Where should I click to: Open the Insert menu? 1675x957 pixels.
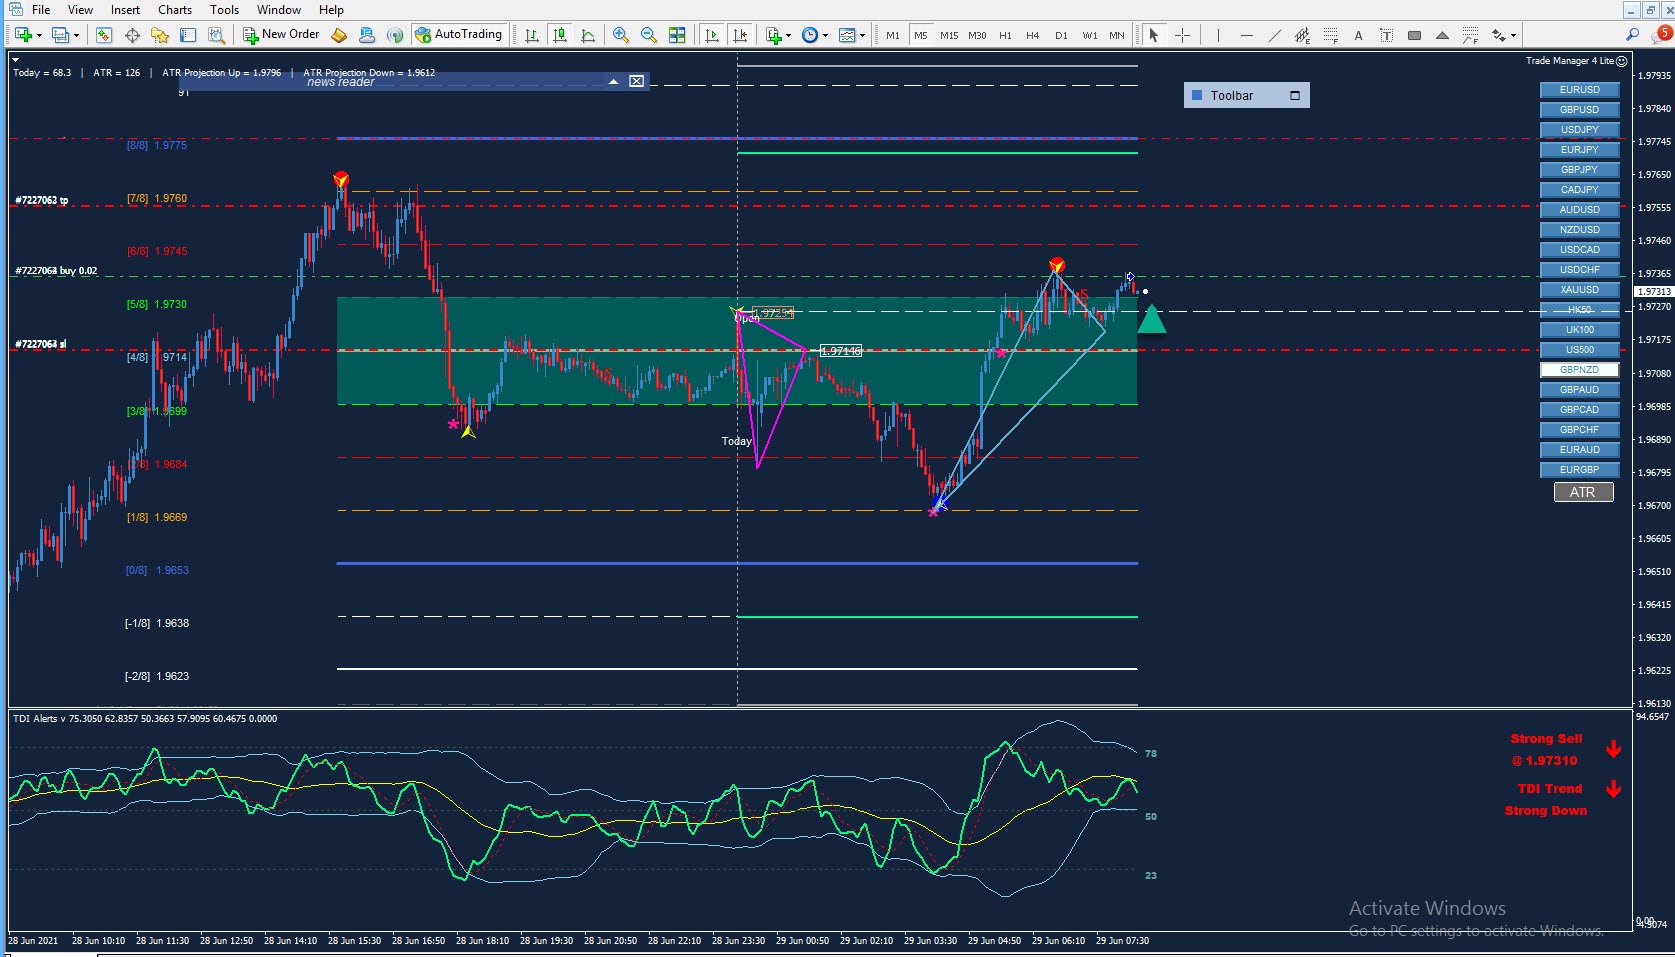point(125,10)
